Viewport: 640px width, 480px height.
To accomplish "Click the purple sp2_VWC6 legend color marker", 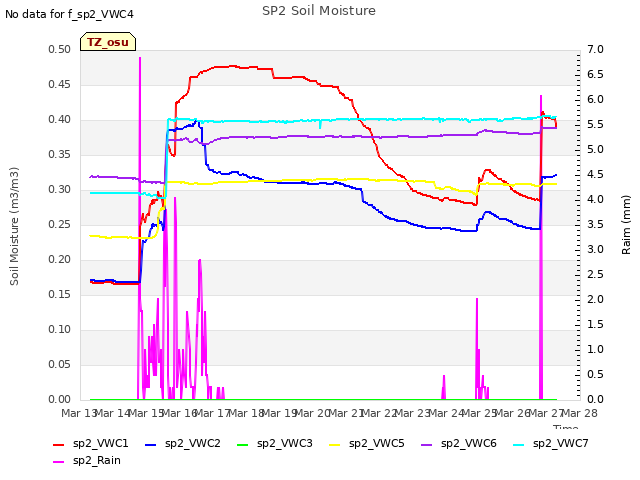I will (427, 444).
